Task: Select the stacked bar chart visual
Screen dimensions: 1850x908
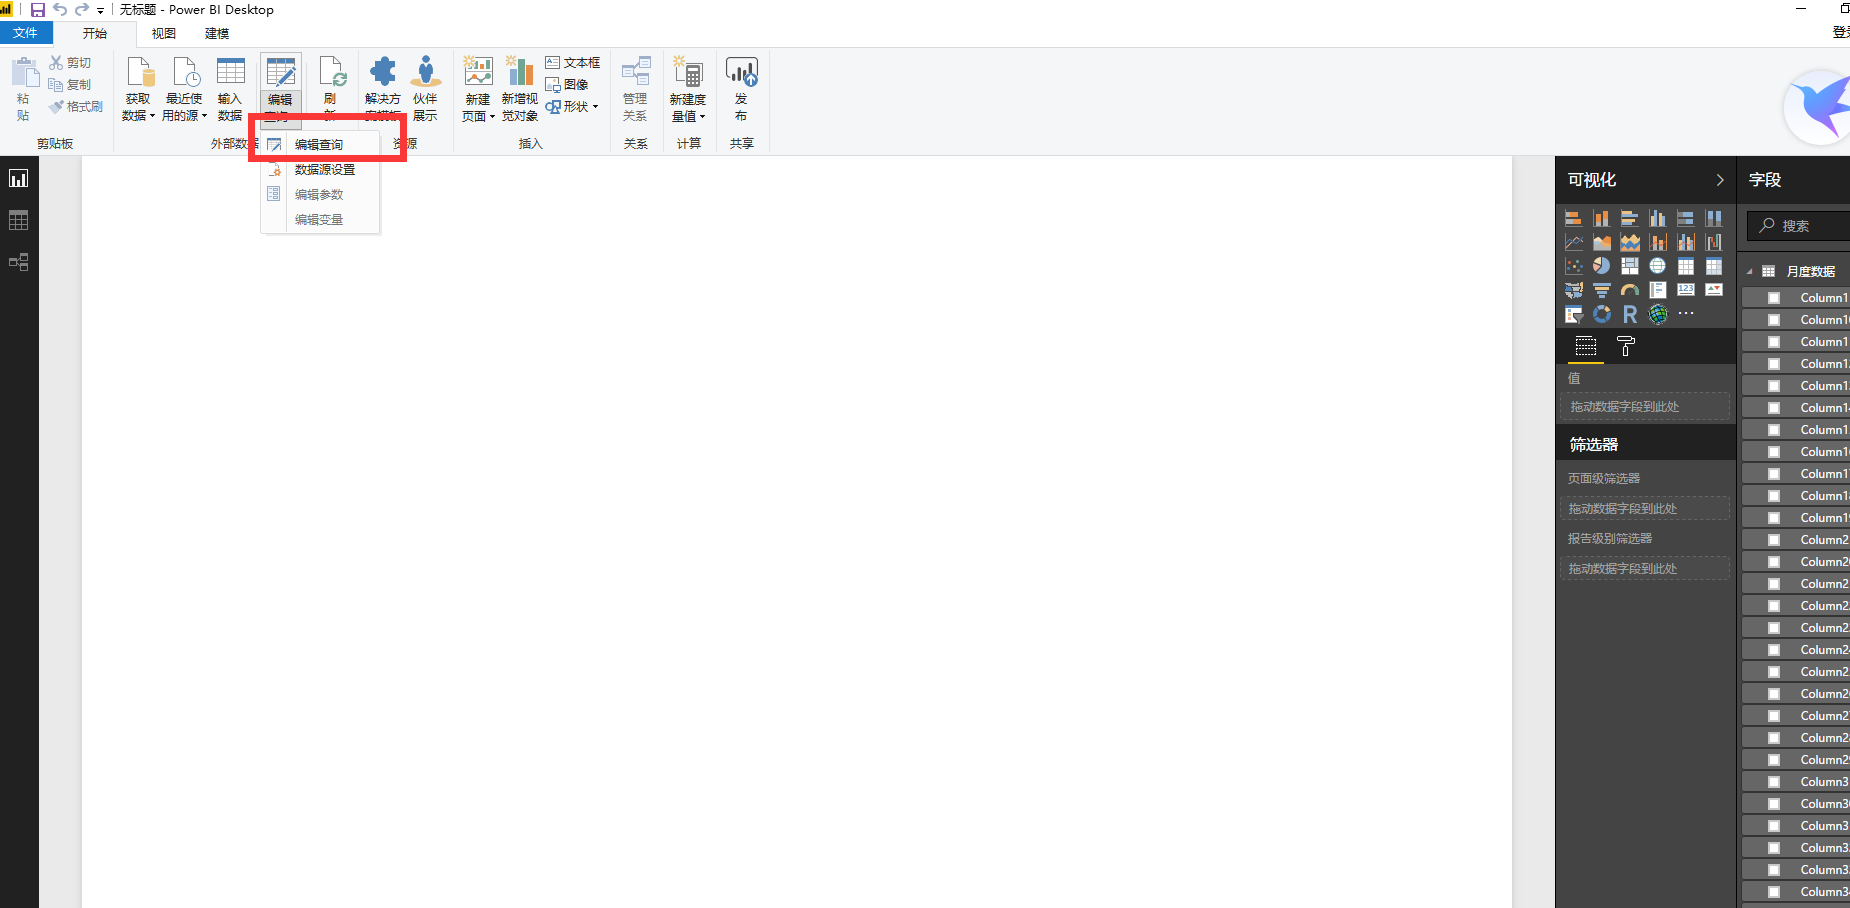Action: (1574, 218)
